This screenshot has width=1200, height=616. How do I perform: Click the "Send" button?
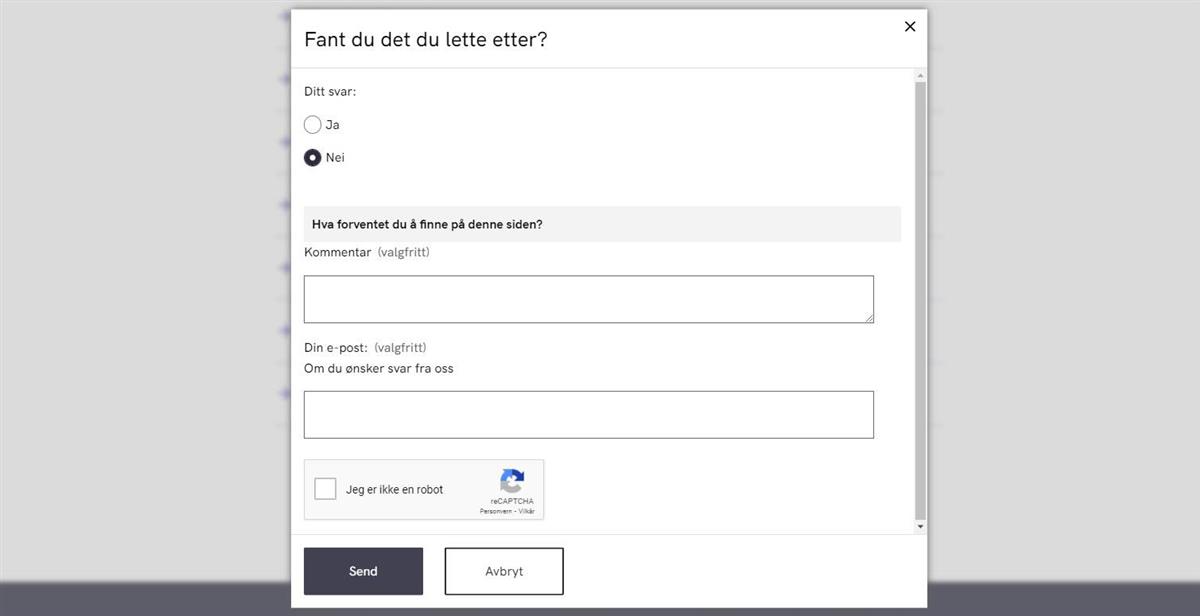point(363,571)
